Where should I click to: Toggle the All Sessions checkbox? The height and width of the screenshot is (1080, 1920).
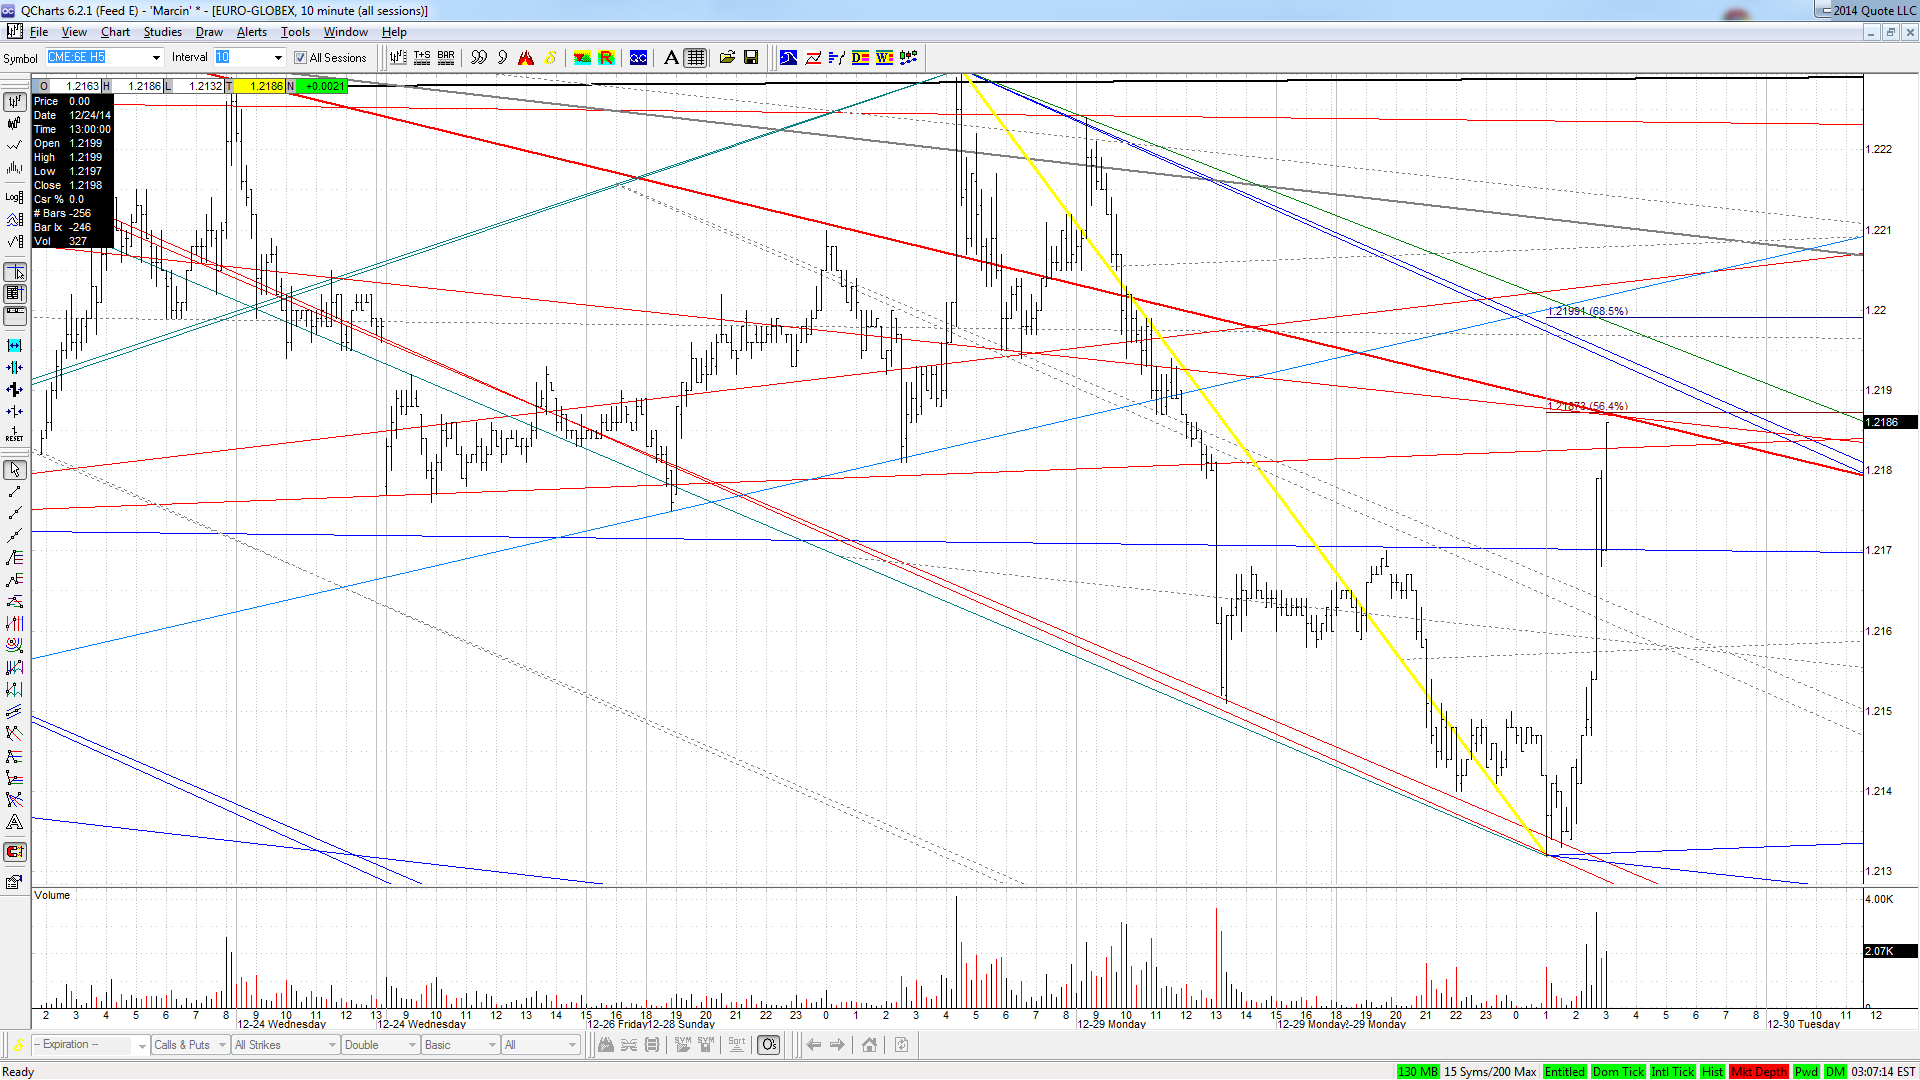tap(300, 58)
